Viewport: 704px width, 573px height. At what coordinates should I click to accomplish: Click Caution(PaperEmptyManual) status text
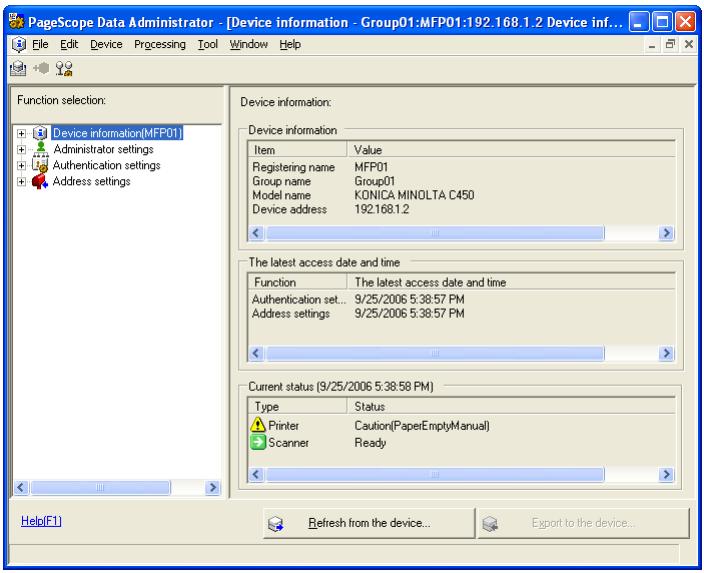pos(422,425)
